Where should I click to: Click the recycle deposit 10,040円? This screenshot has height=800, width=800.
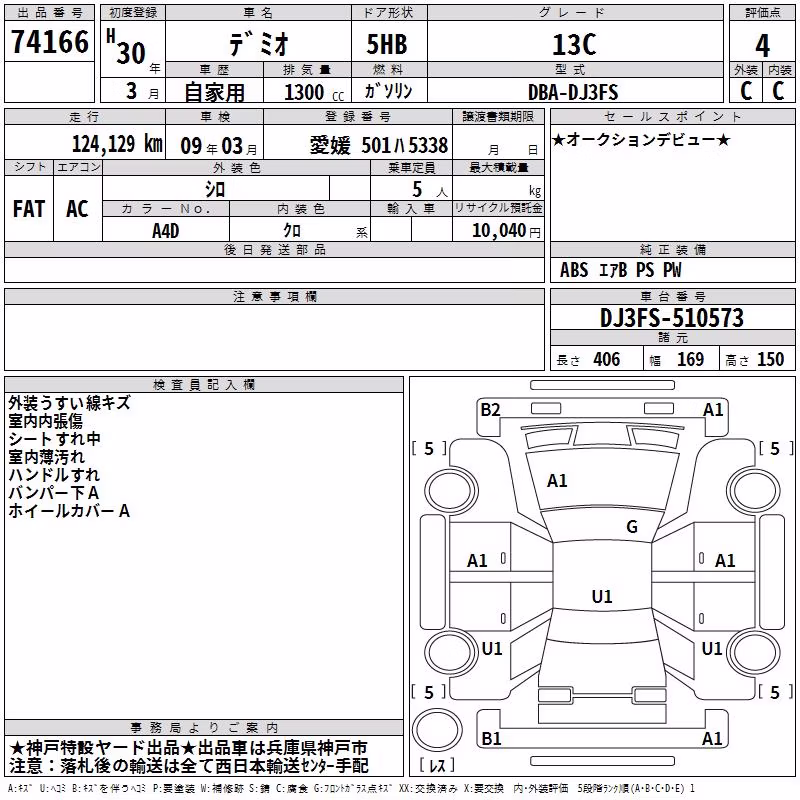coord(506,231)
